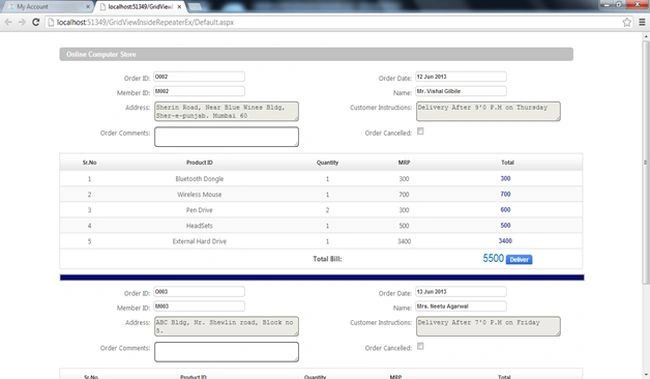Select the localhost:51349 GridView tab

click(x=140, y=7)
